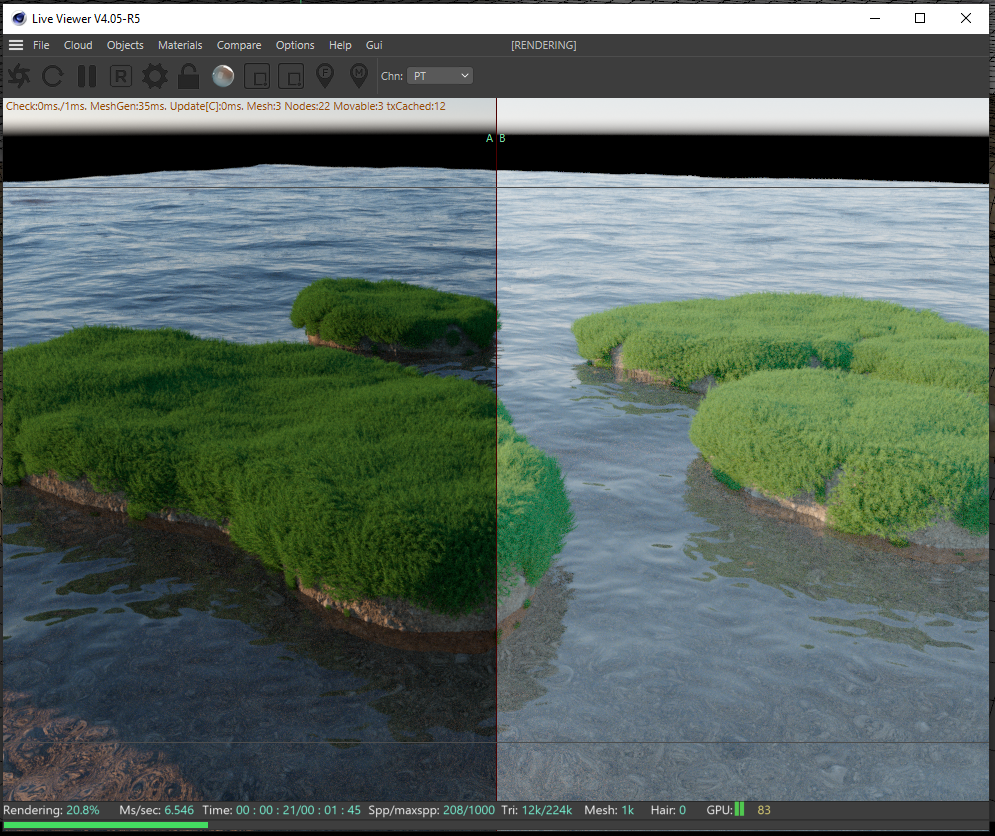Open the Compare menu

[x=239, y=45]
